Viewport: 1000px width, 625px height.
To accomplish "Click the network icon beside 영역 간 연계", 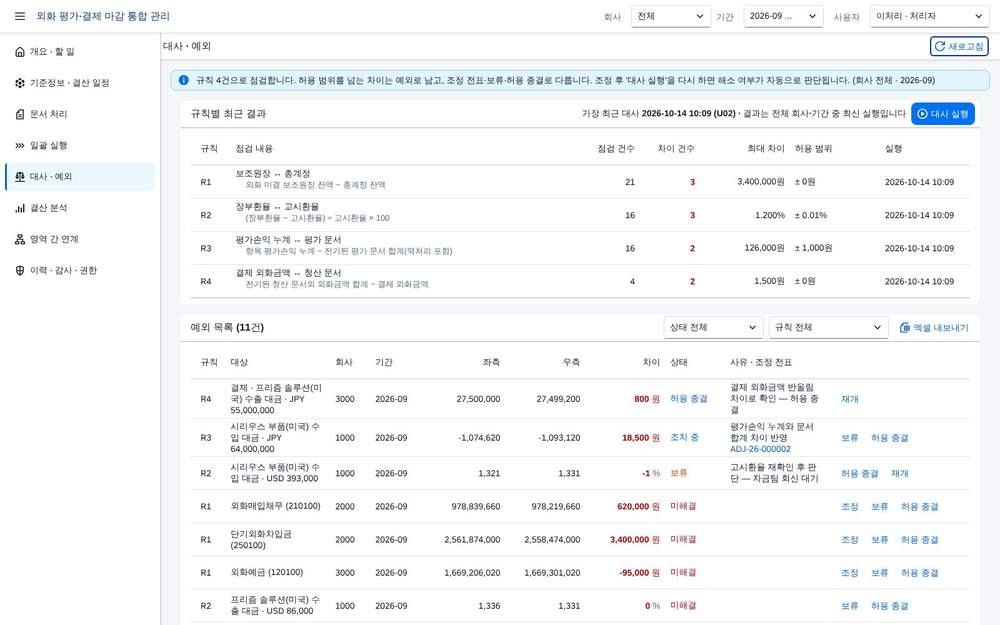I will [20, 239].
